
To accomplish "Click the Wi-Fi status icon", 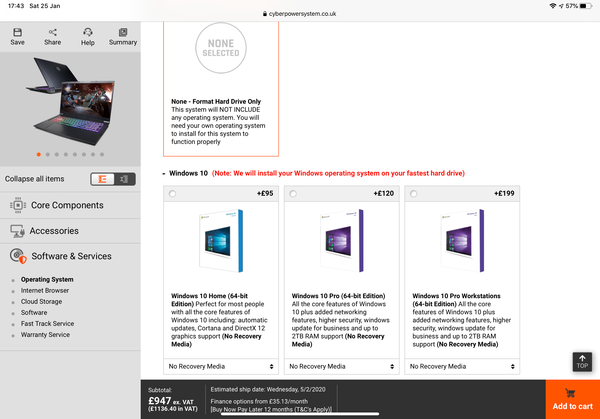I will [x=553, y=6].
